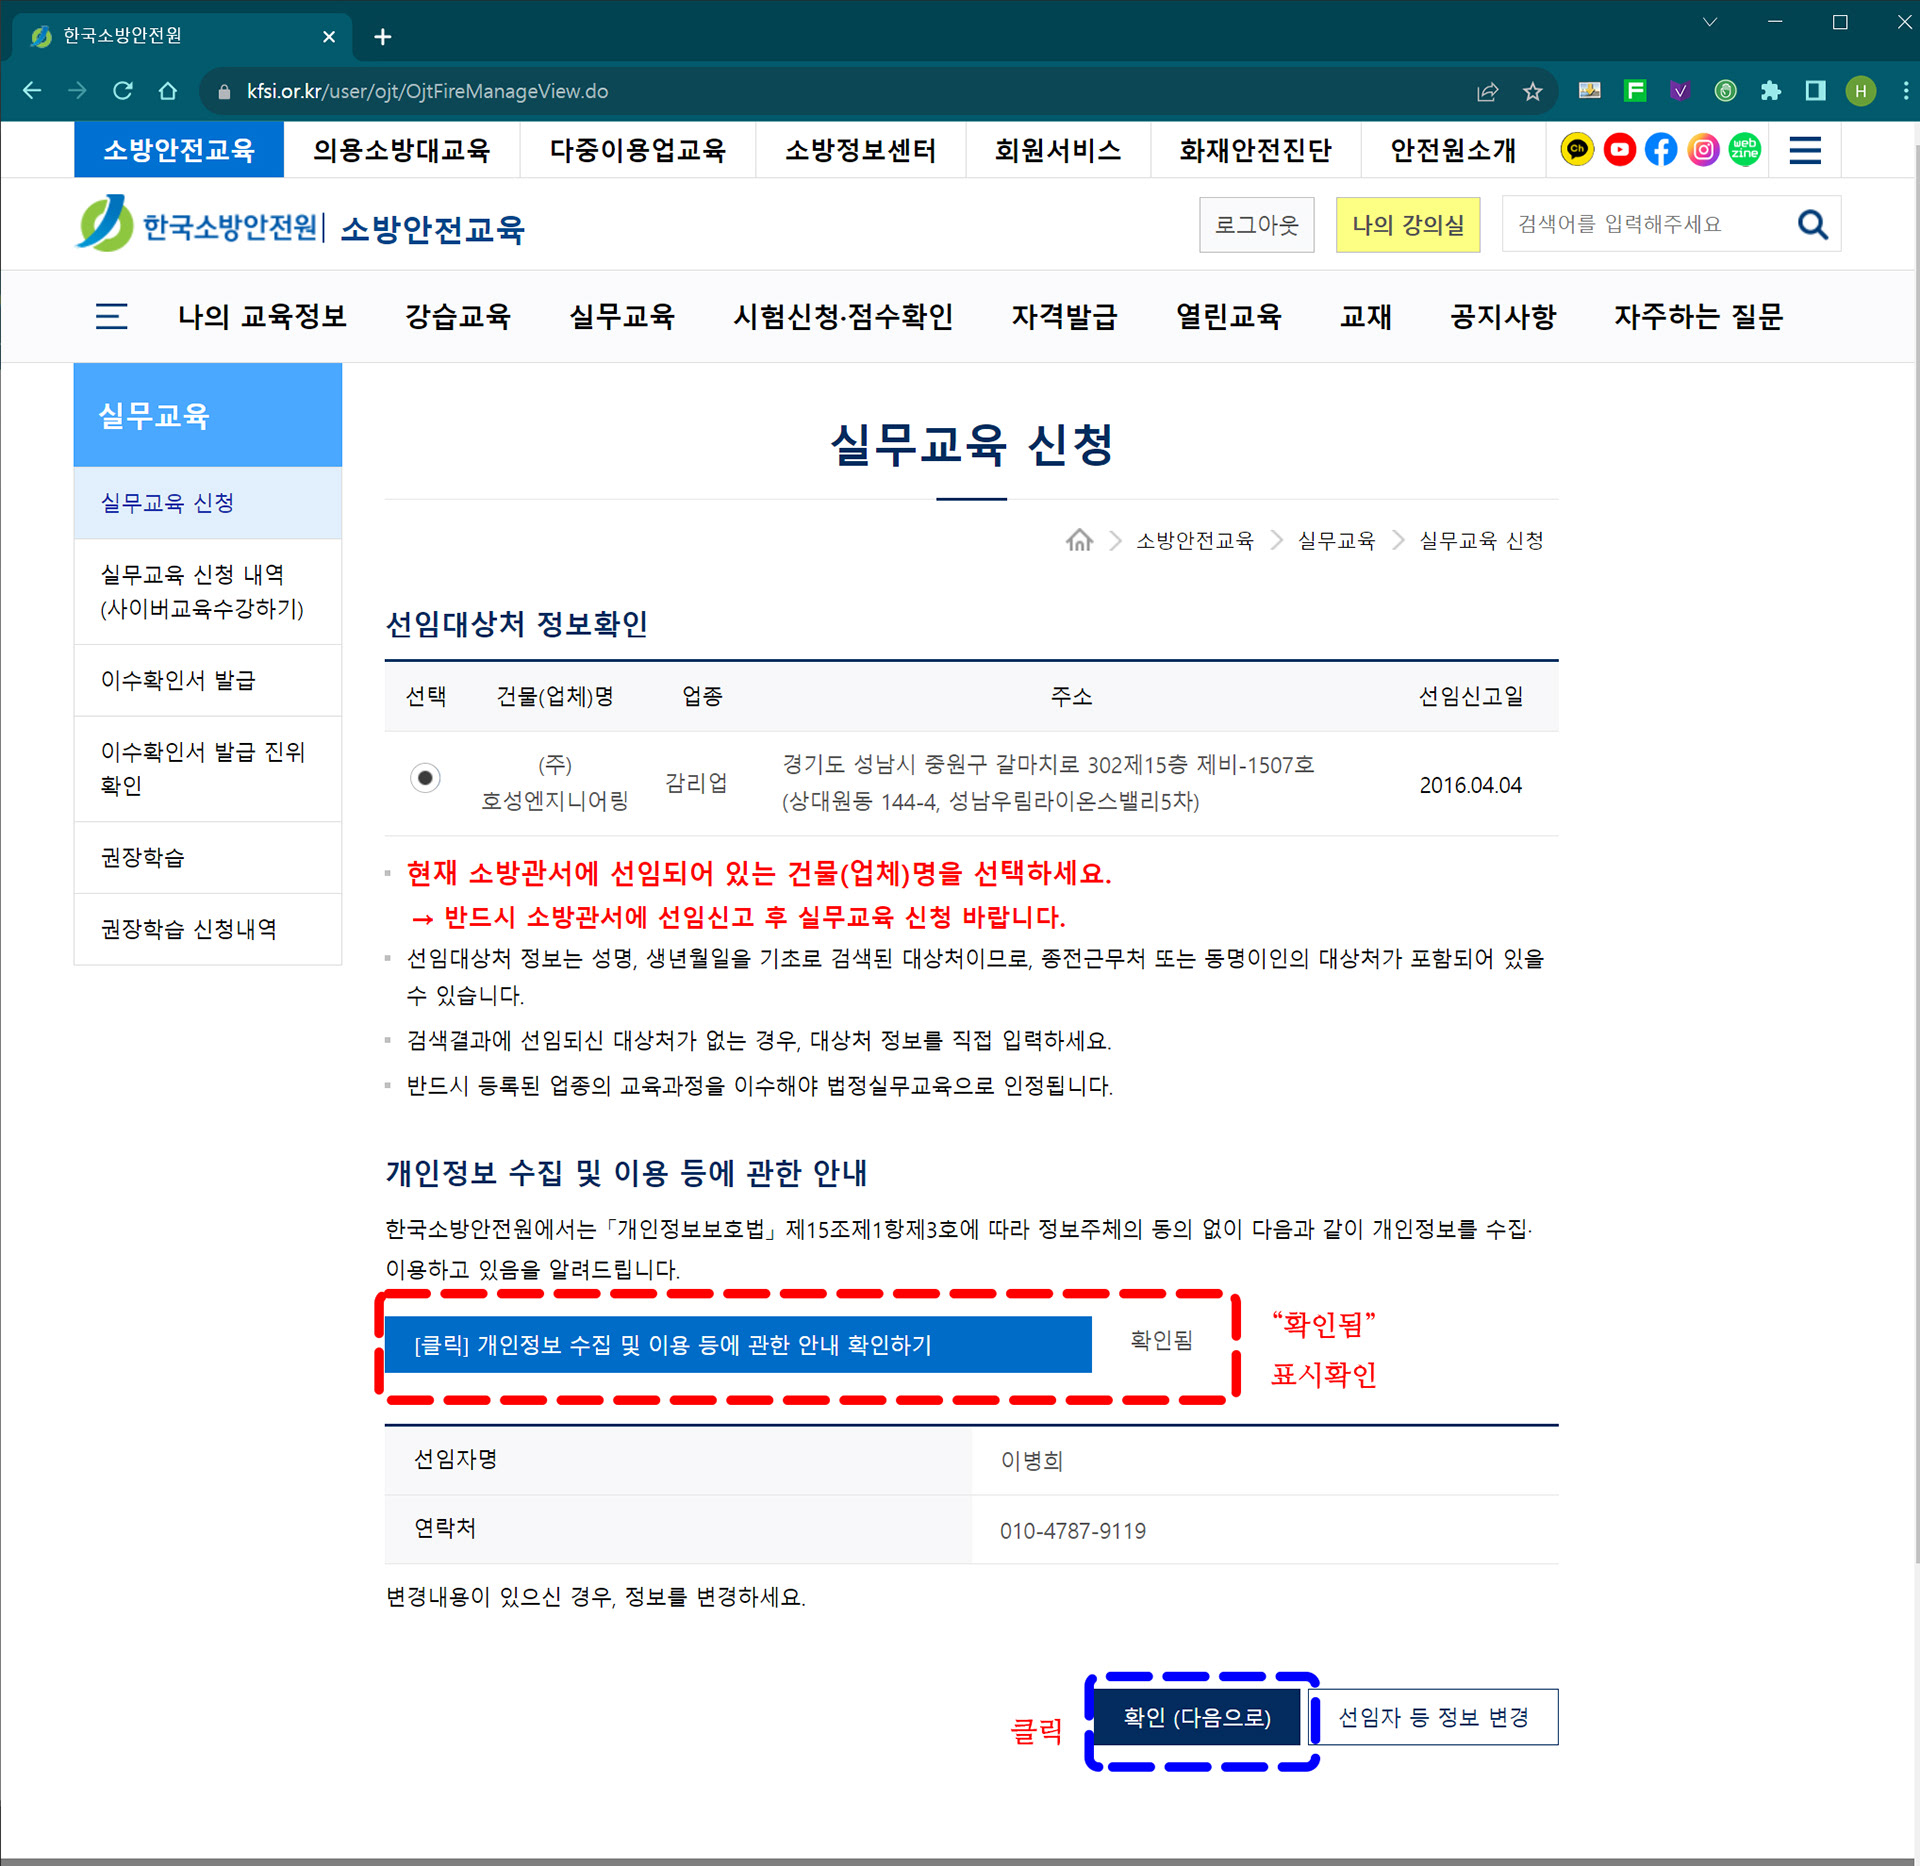Open the browser extensions puzzle icon
The width and height of the screenshot is (1920, 1866).
click(x=1770, y=91)
